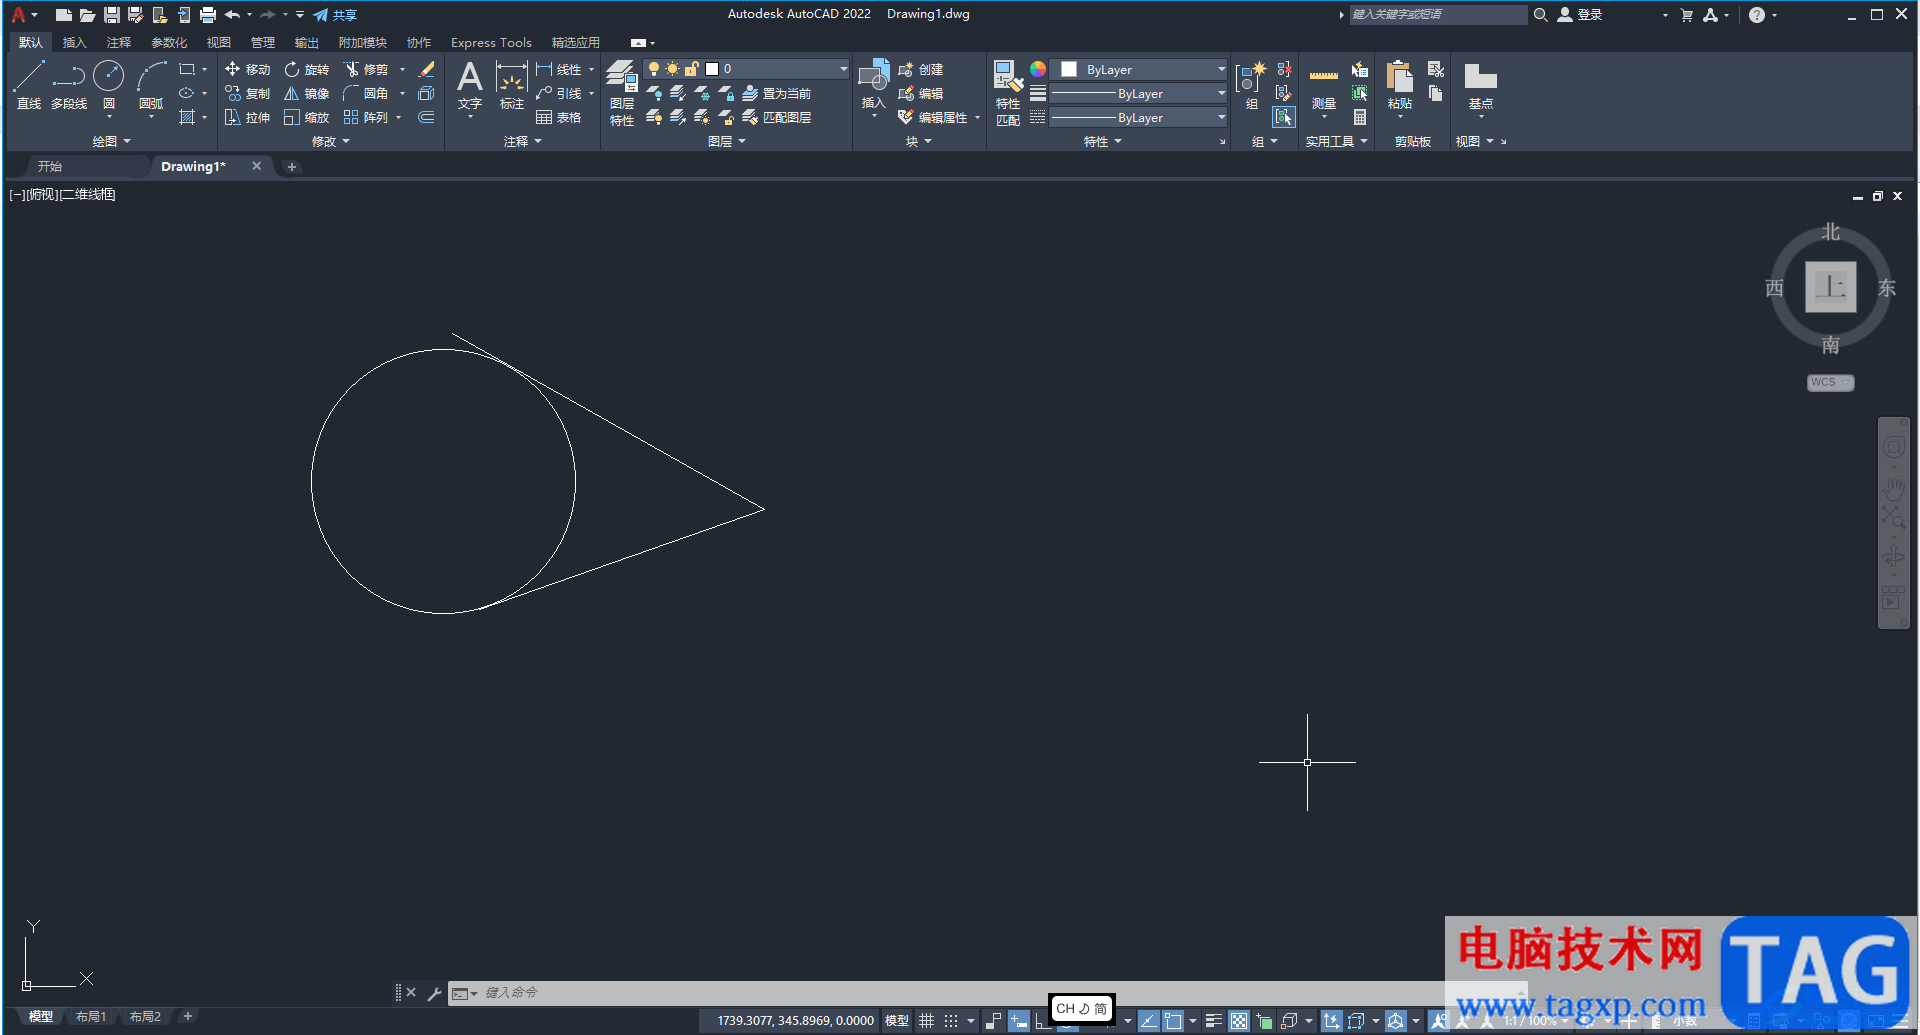
Task: Toggle grid display in status bar
Action: point(927,1021)
